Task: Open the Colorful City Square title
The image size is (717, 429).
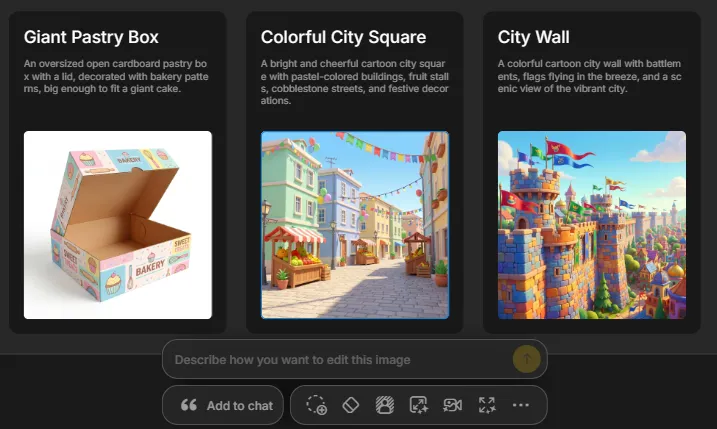Action: pyautogui.click(x=343, y=37)
